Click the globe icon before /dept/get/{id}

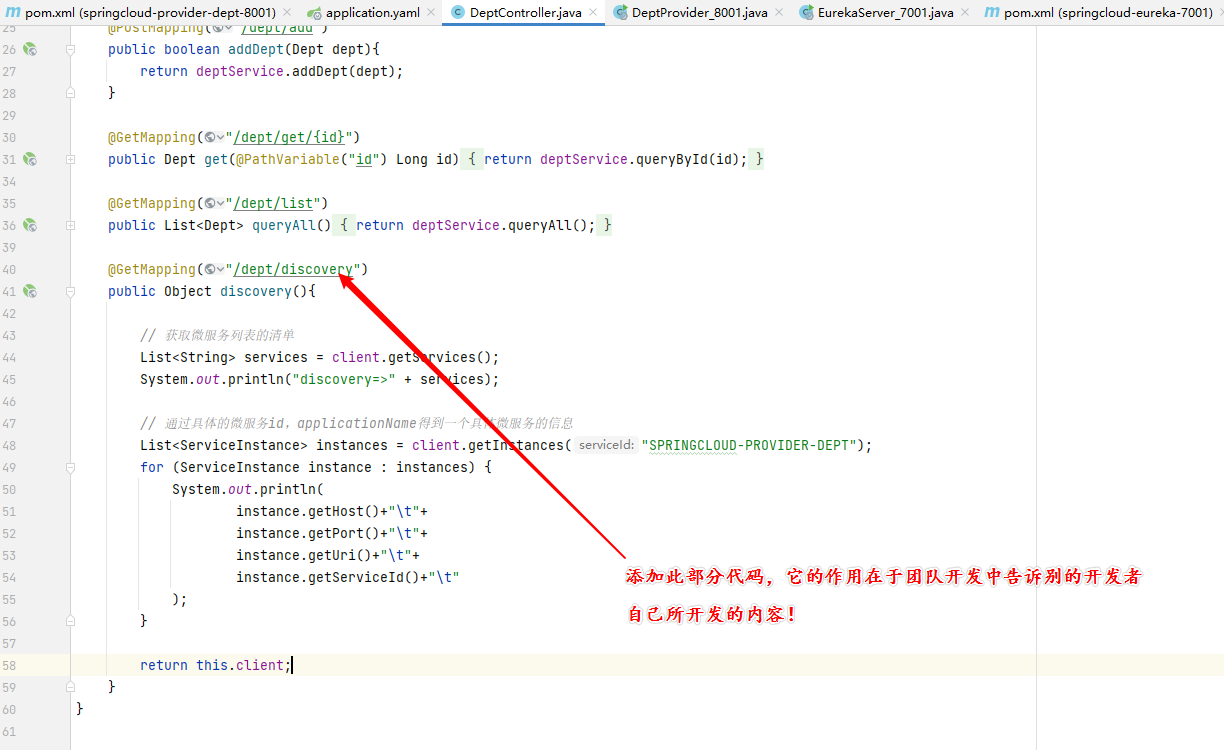click(x=211, y=137)
